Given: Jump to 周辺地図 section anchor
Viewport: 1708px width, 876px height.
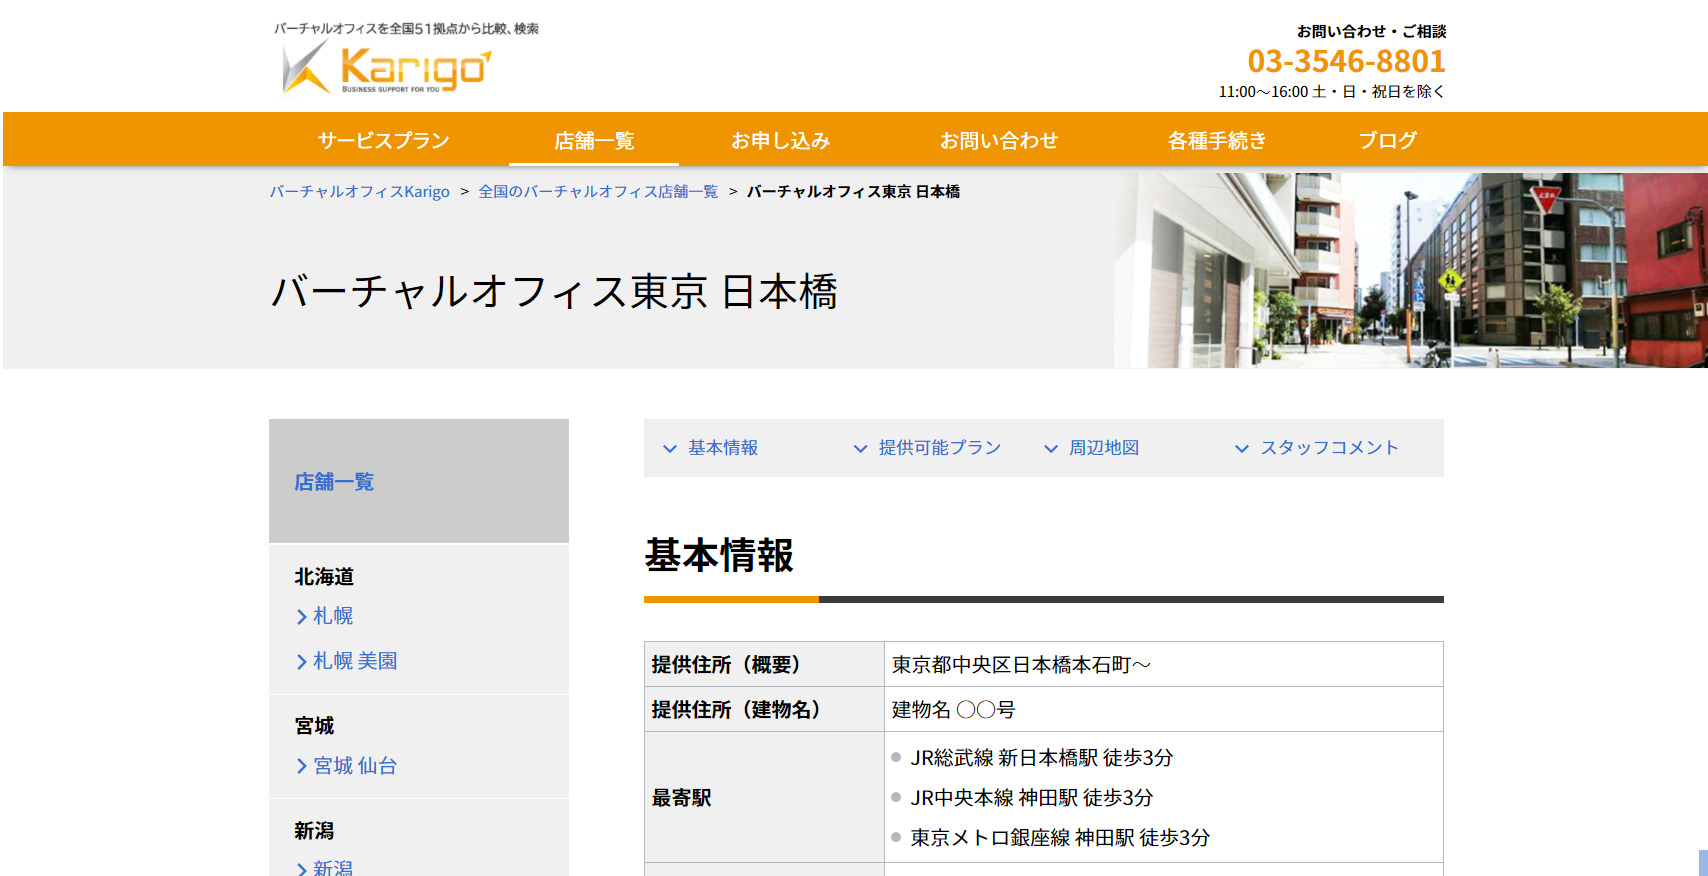Looking at the screenshot, I should [1104, 448].
